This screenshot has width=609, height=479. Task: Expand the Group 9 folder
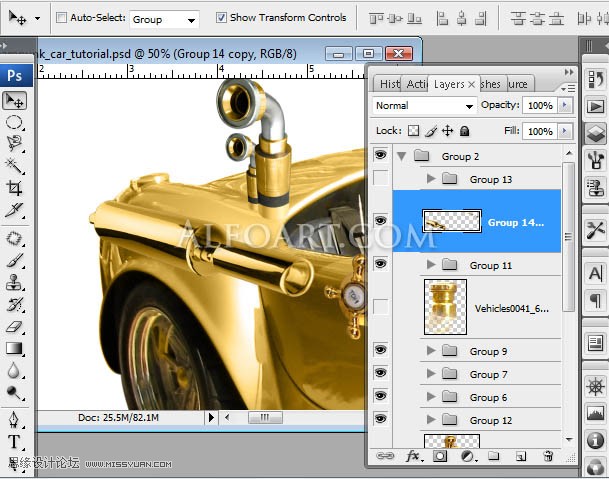point(430,351)
